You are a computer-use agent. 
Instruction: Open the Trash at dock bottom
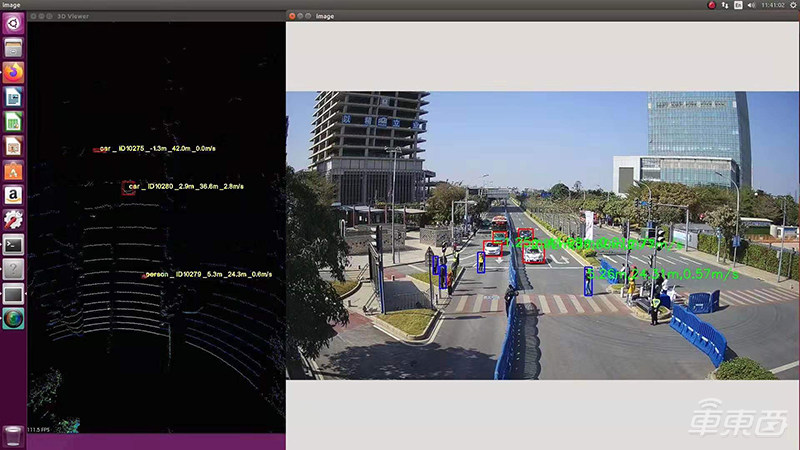(13, 433)
